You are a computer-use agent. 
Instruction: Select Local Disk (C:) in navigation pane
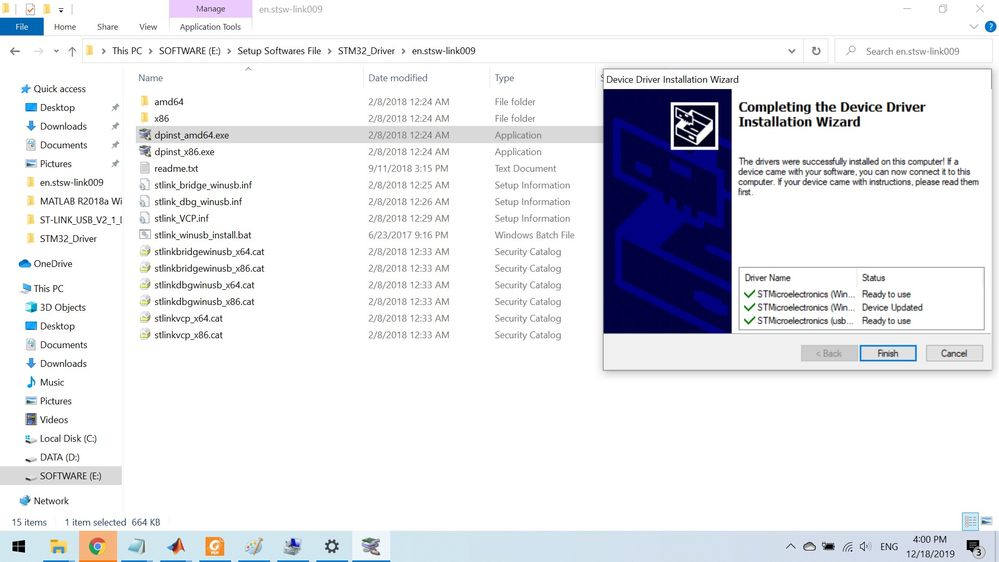pos(68,438)
